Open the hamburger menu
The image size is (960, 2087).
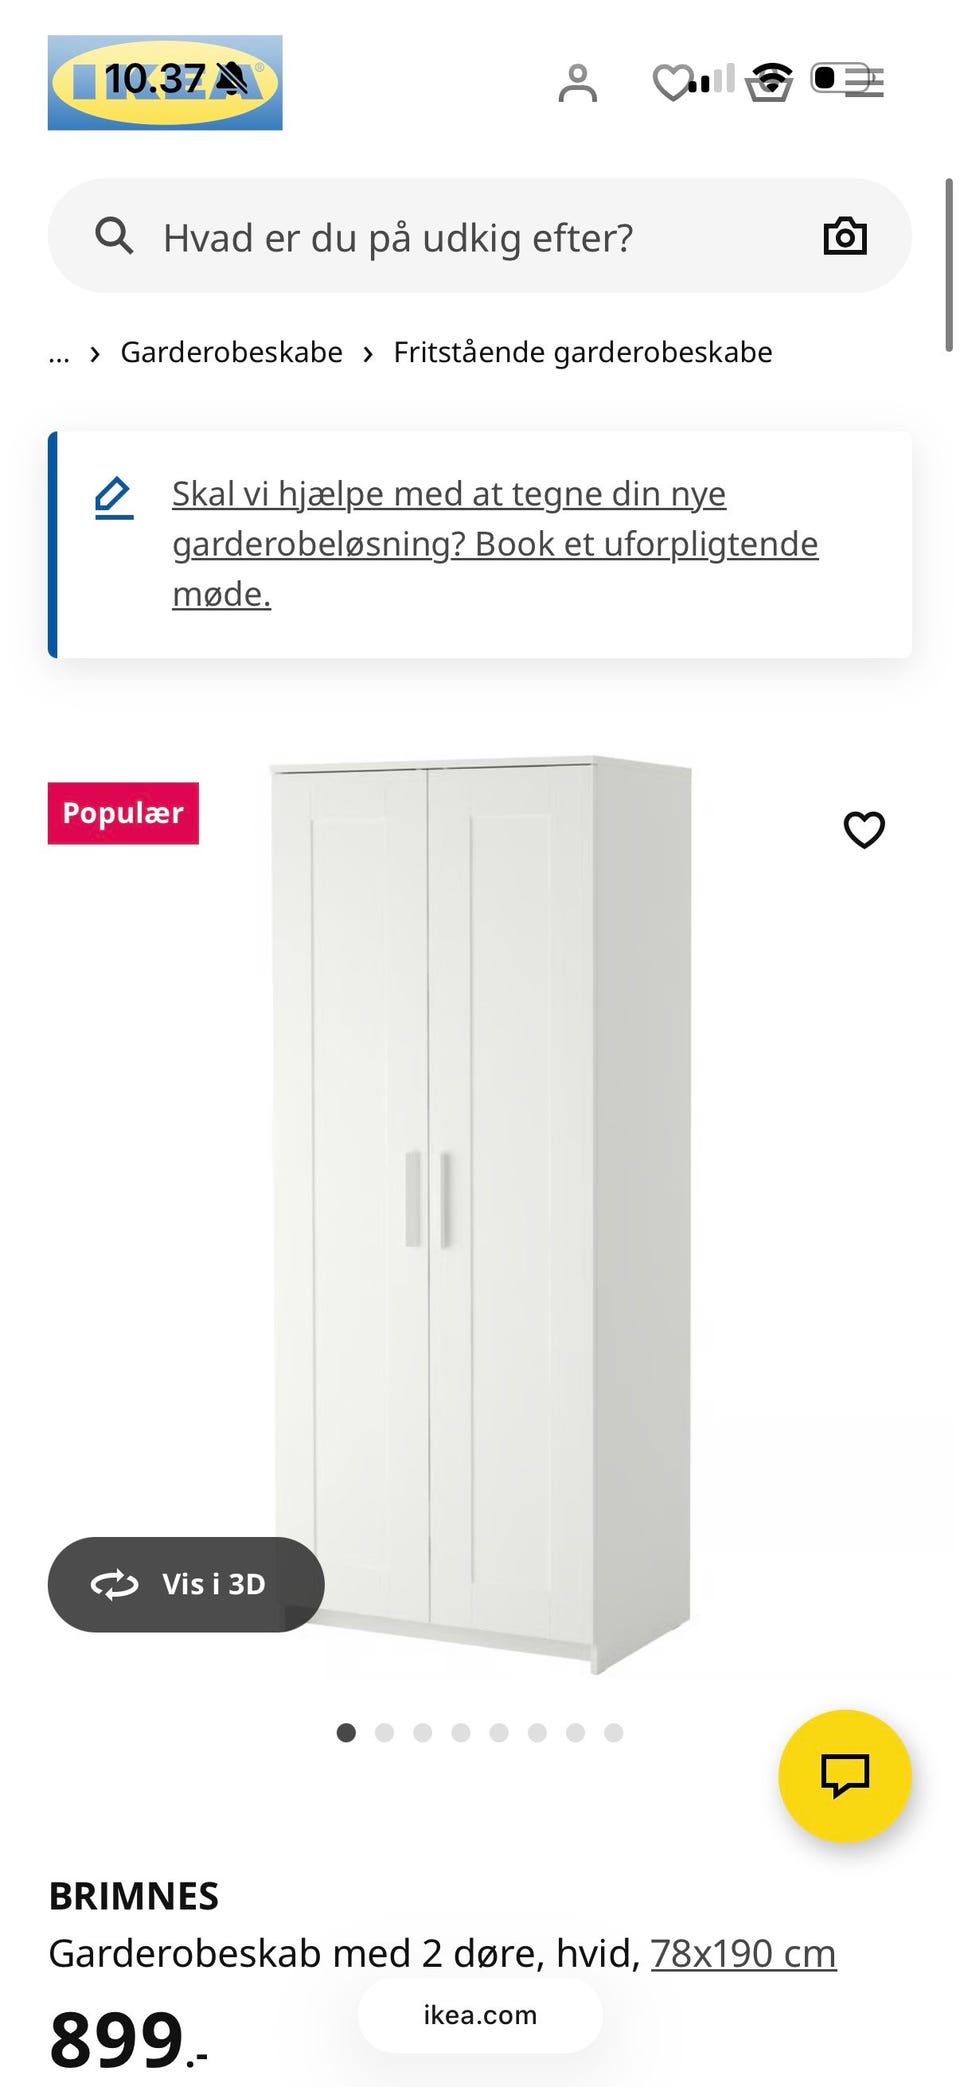point(864,83)
